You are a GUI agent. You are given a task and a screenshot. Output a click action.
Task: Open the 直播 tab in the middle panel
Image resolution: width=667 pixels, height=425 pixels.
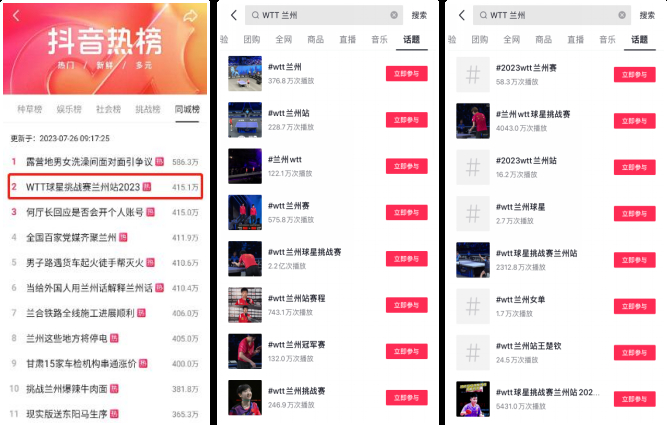tap(348, 40)
